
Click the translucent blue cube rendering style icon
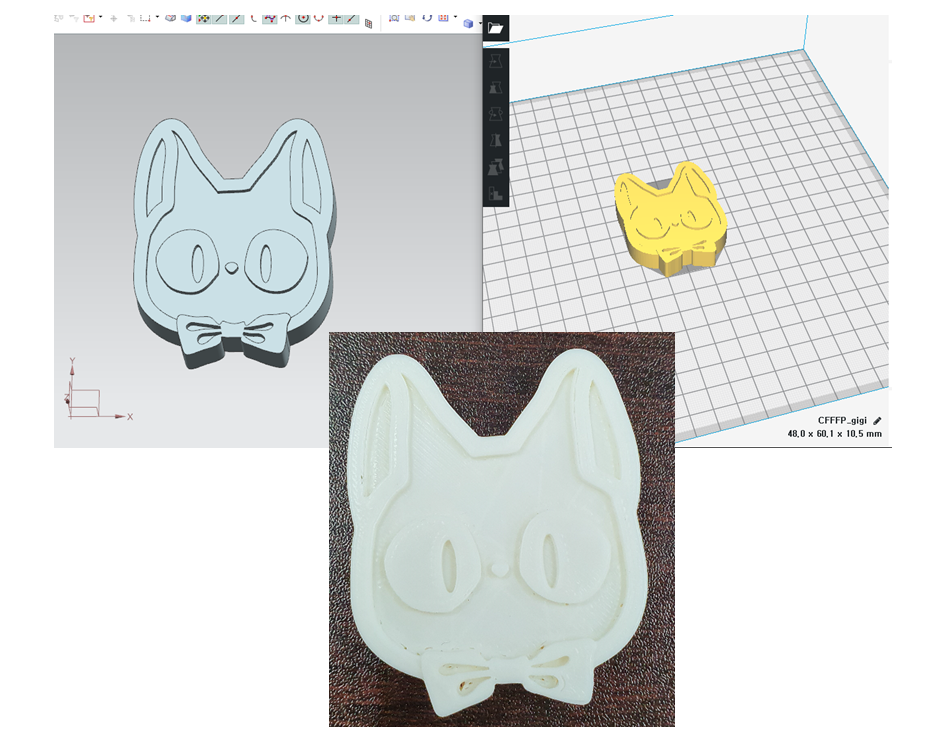click(x=468, y=23)
